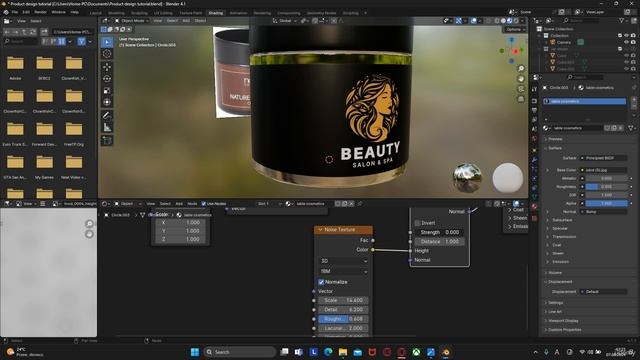This screenshot has height=360, width=640.
Task: Expand the Settings panel in material properties
Action: (555, 303)
